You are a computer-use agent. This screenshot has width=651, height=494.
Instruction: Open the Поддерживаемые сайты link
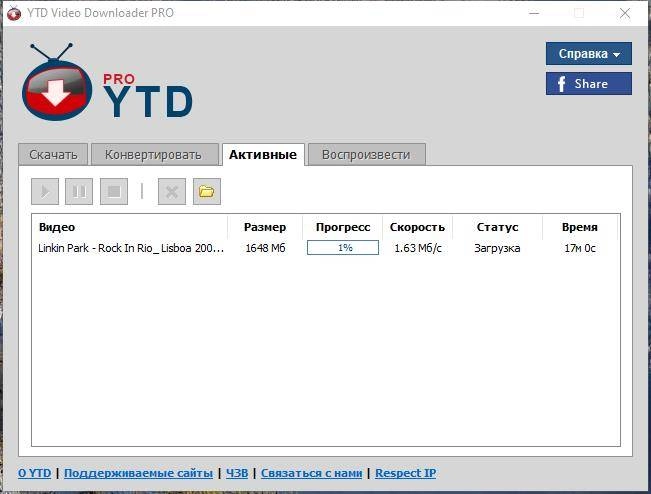point(138,473)
